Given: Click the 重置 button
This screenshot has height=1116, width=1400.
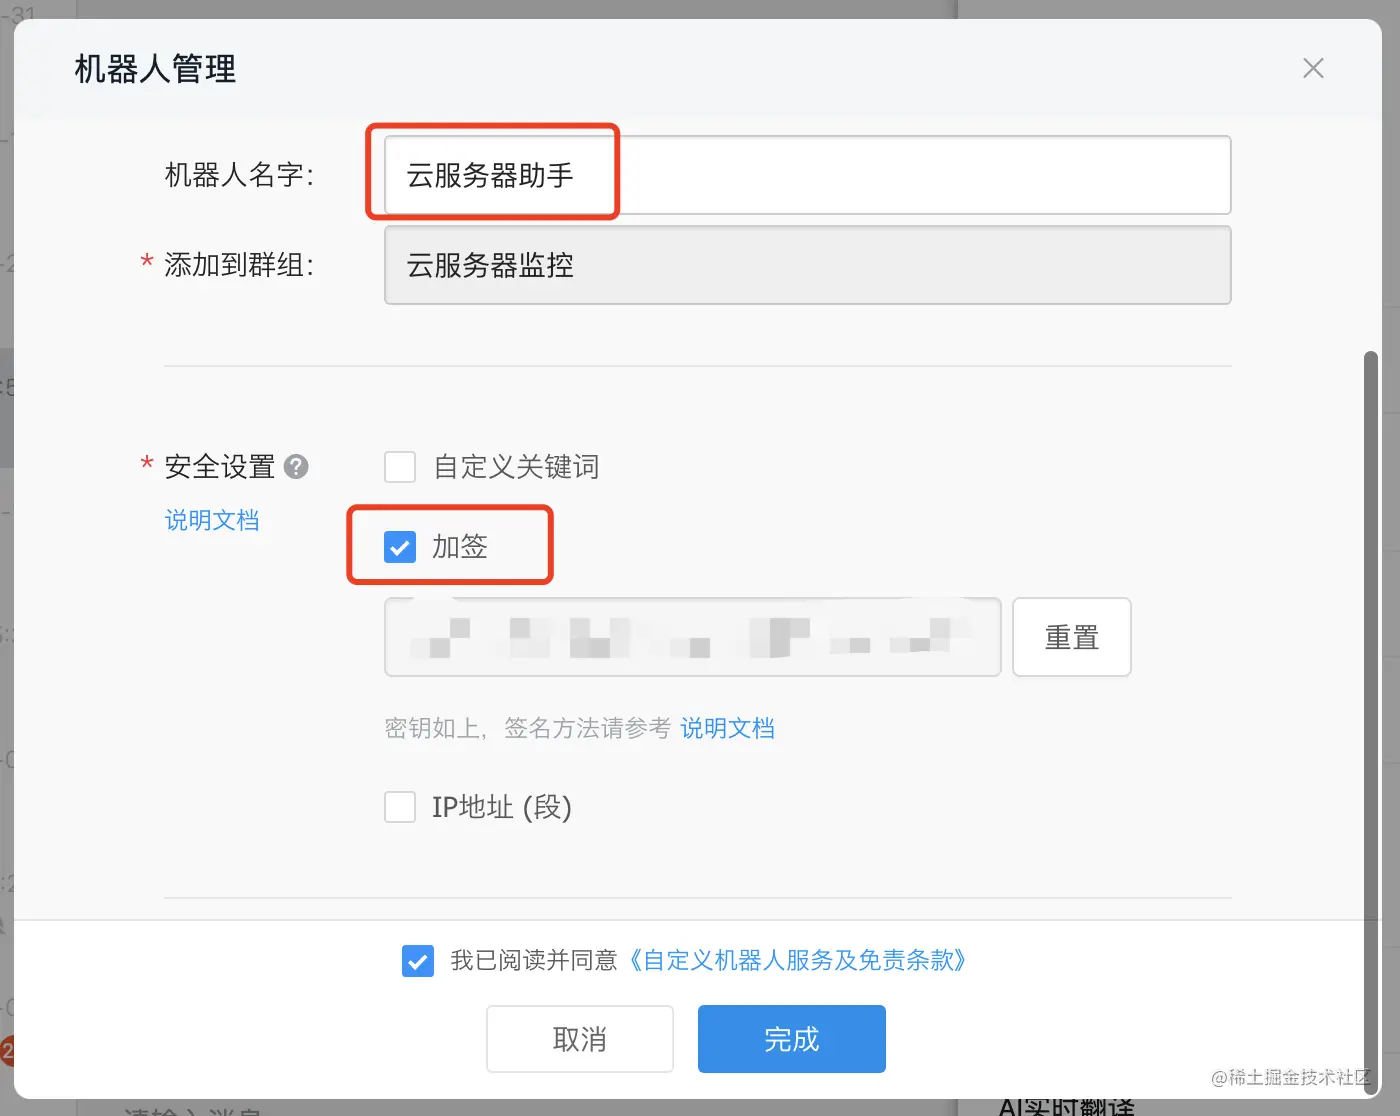Looking at the screenshot, I should tap(1072, 637).
